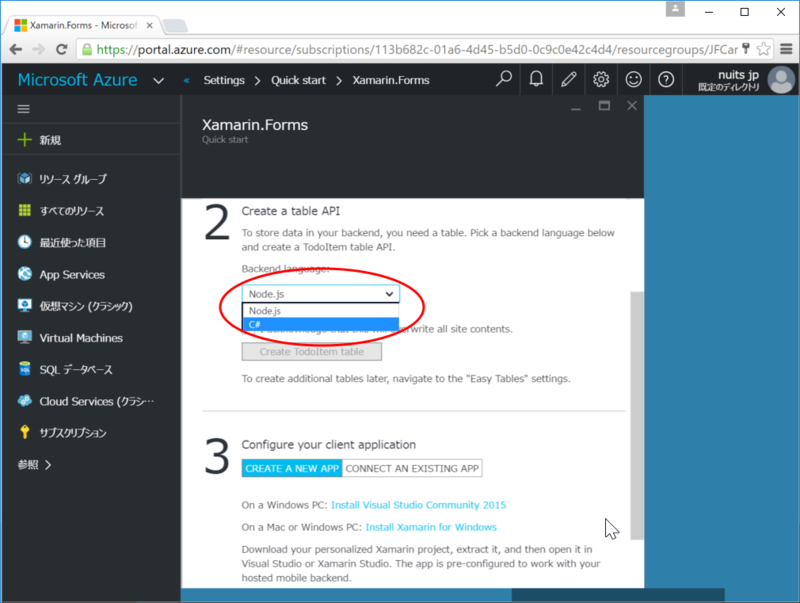Click the App Services globe icon

[24, 274]
